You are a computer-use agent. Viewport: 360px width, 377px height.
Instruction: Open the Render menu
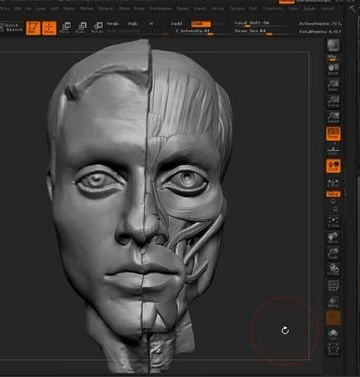[183, 9]
